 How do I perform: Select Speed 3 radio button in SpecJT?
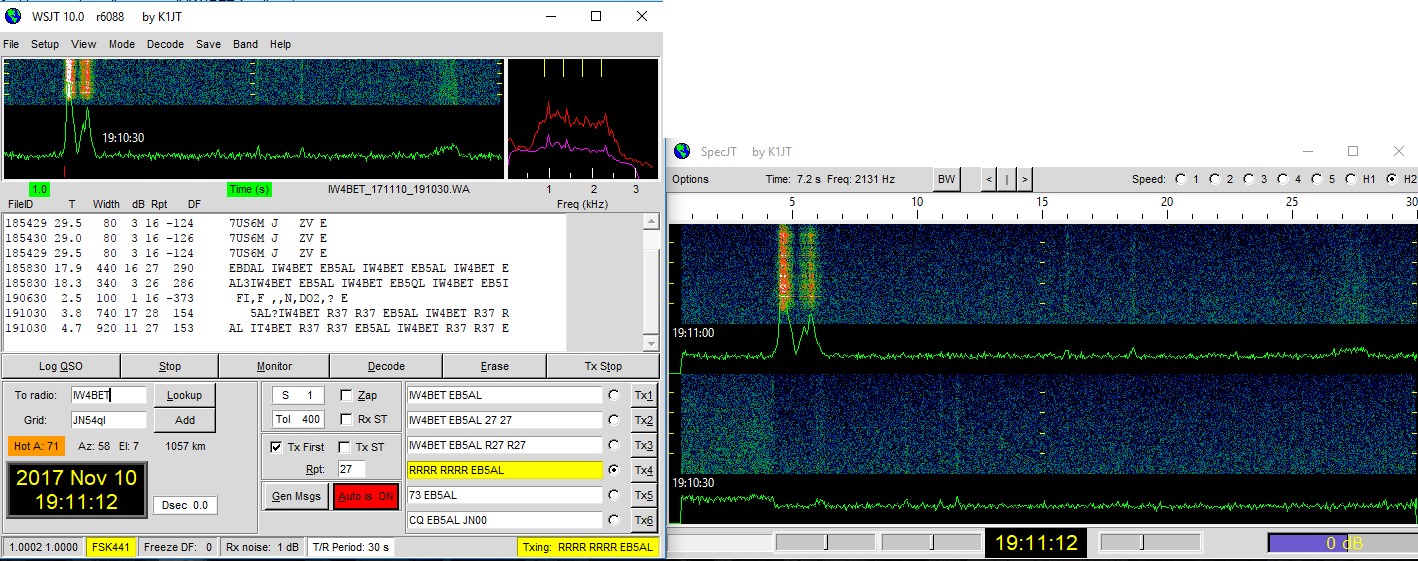pyautogui.click(x=1250, y=179)
